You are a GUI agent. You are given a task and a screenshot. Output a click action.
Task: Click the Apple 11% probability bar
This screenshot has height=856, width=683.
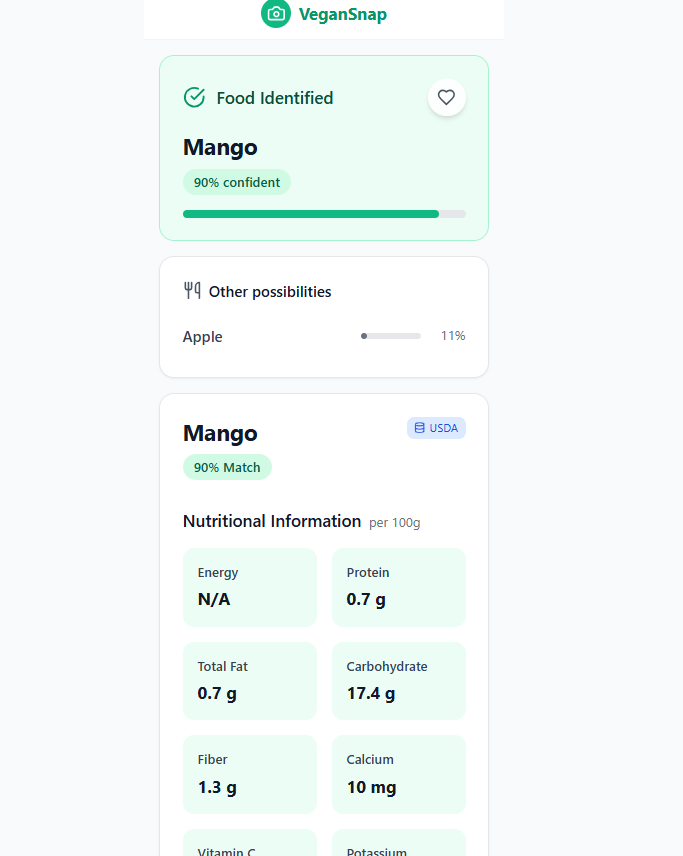(390, 336)
